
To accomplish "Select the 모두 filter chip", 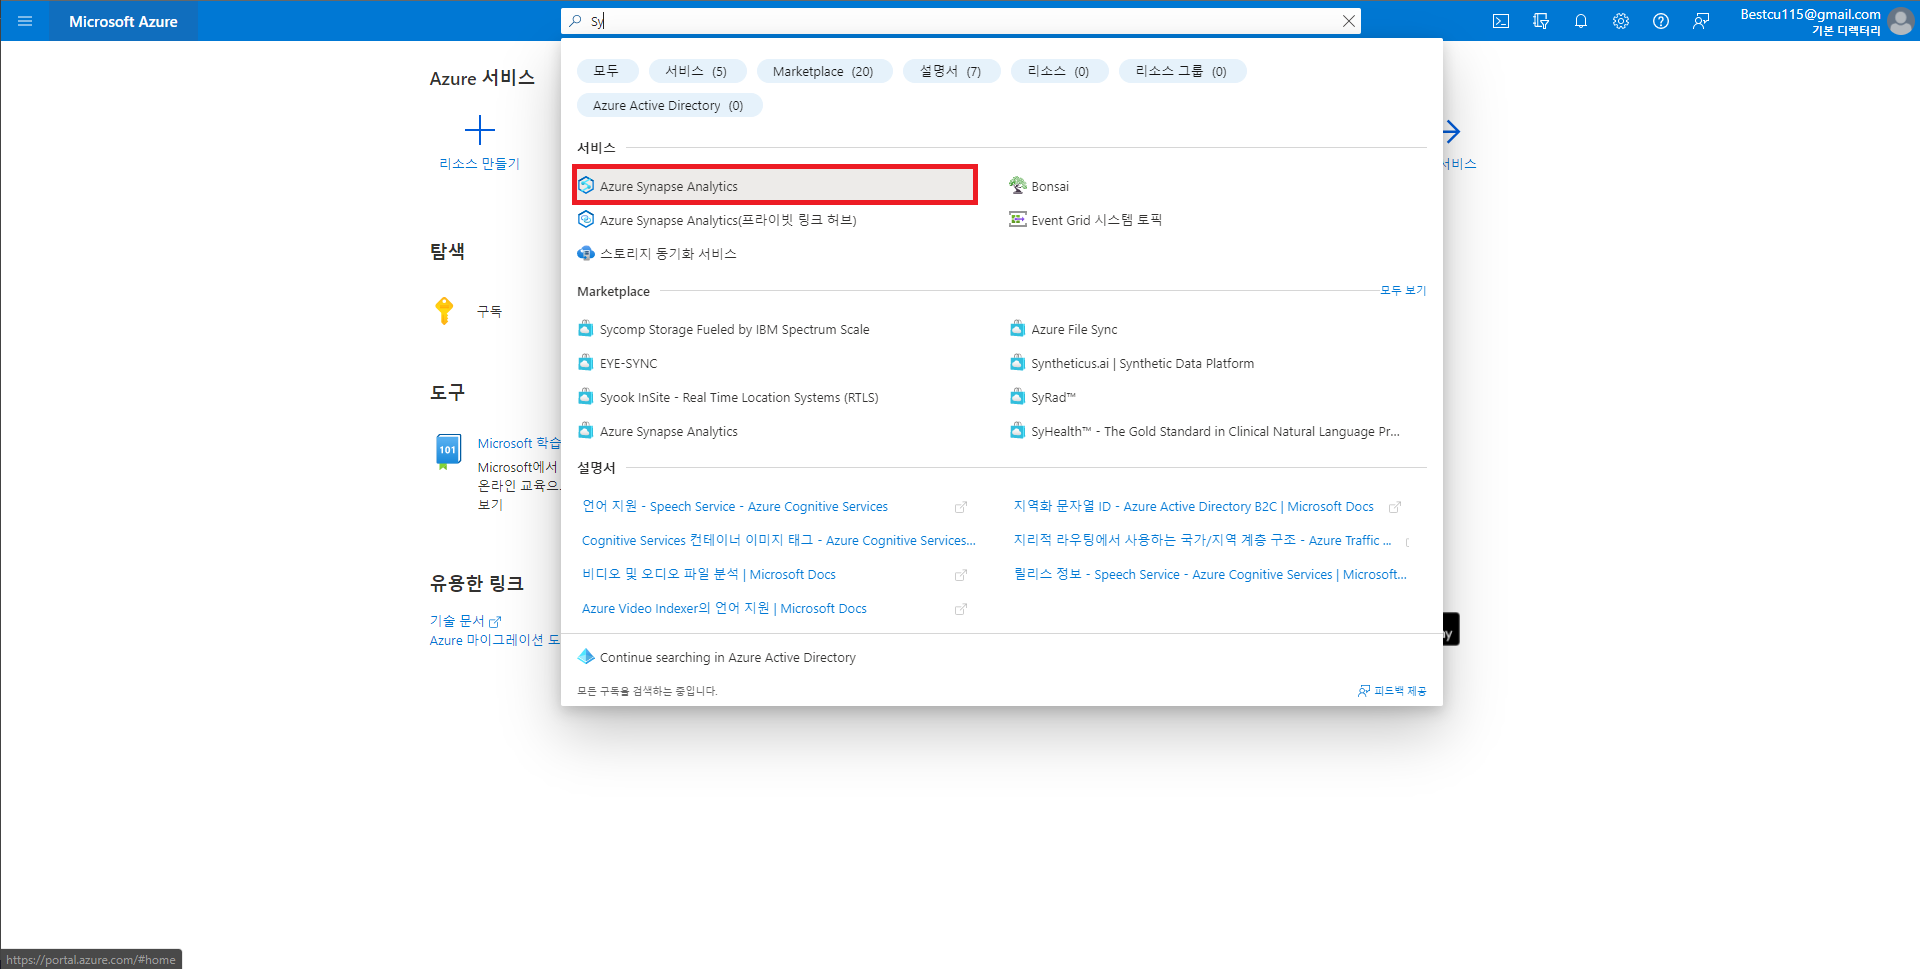I will click(607, 71).
